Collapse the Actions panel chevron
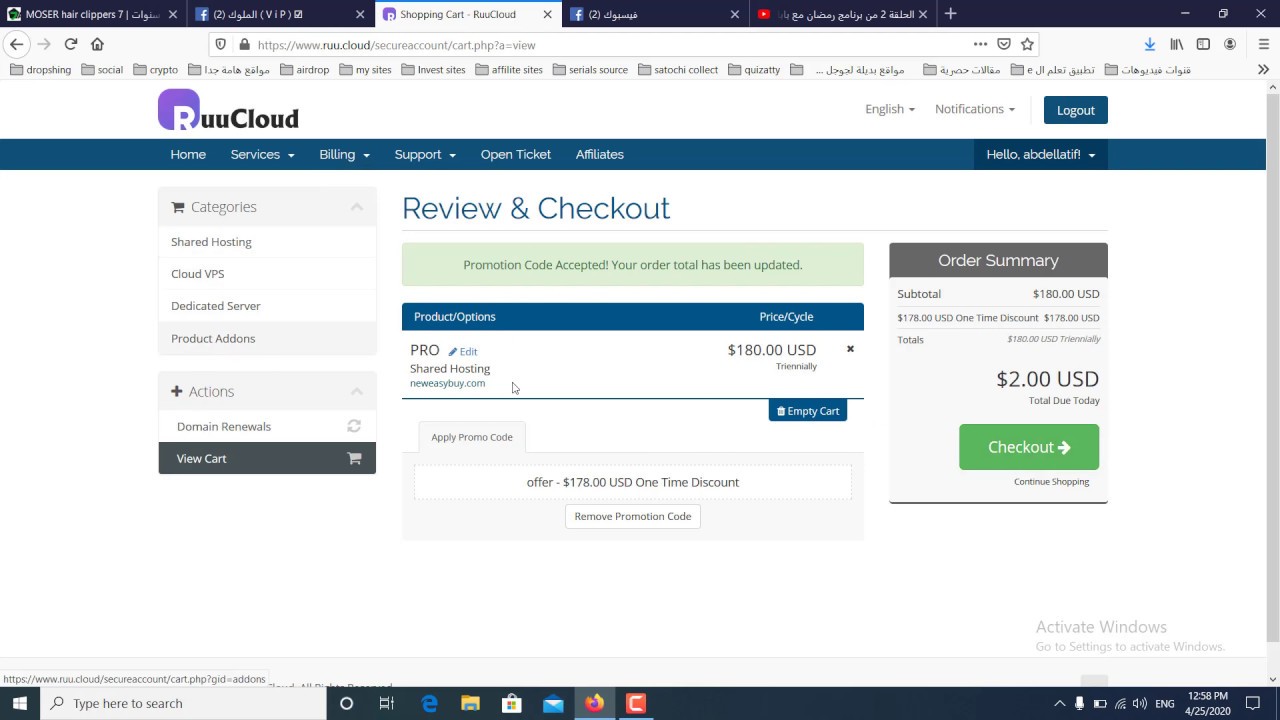1280x720 pixels. point(357,391)
